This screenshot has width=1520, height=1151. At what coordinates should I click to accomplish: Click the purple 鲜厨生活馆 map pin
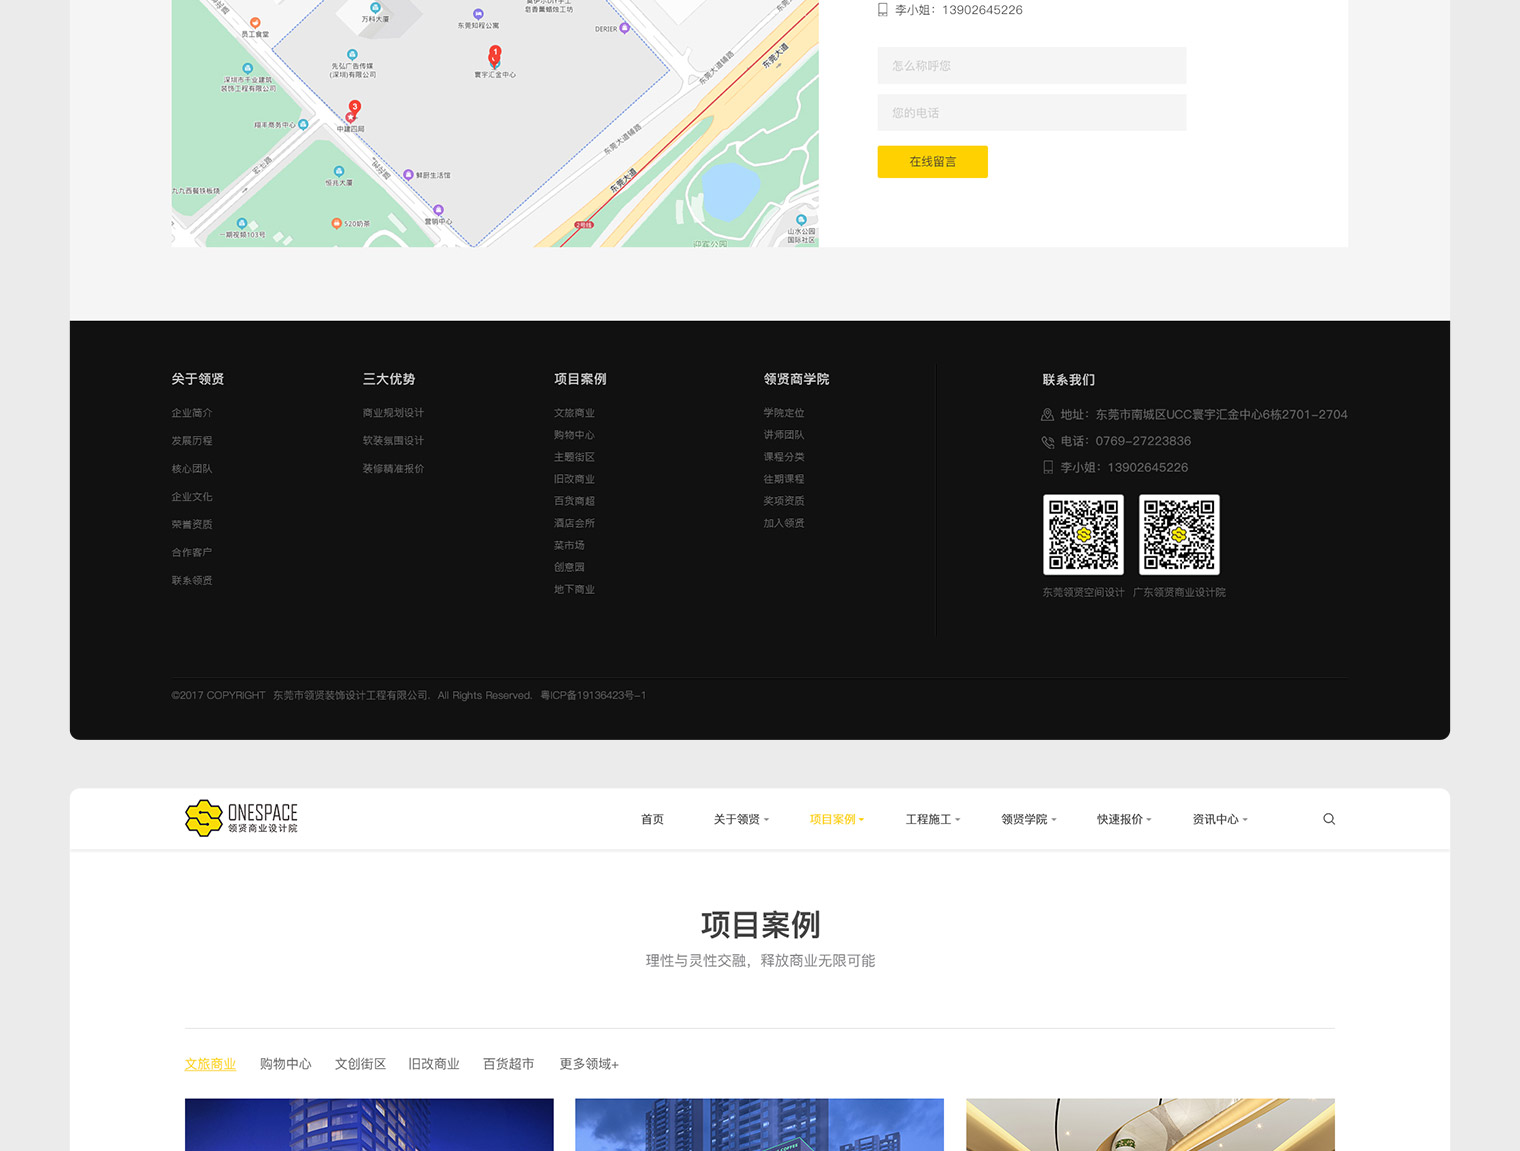point(408,175)
